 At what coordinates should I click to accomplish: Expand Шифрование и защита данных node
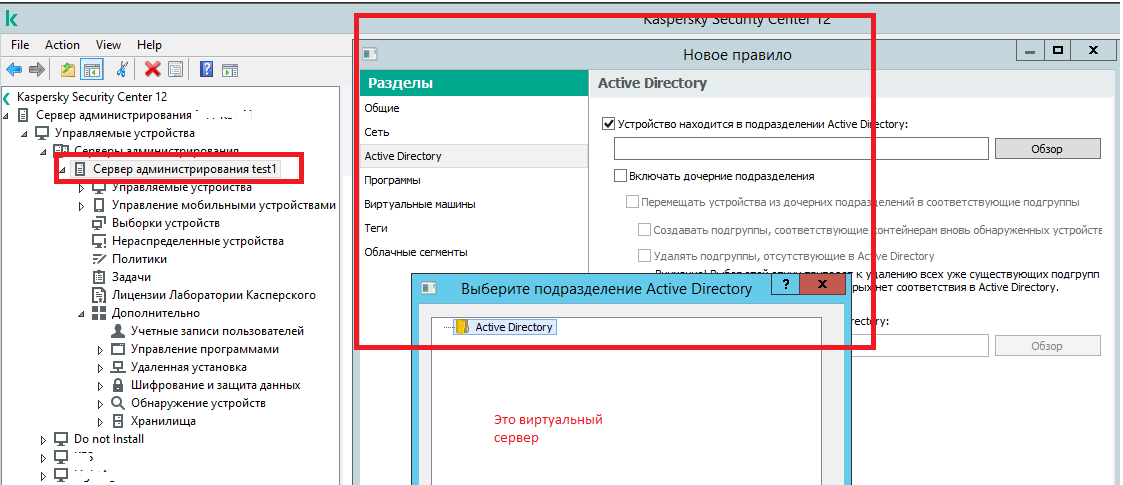coord(101,385)
